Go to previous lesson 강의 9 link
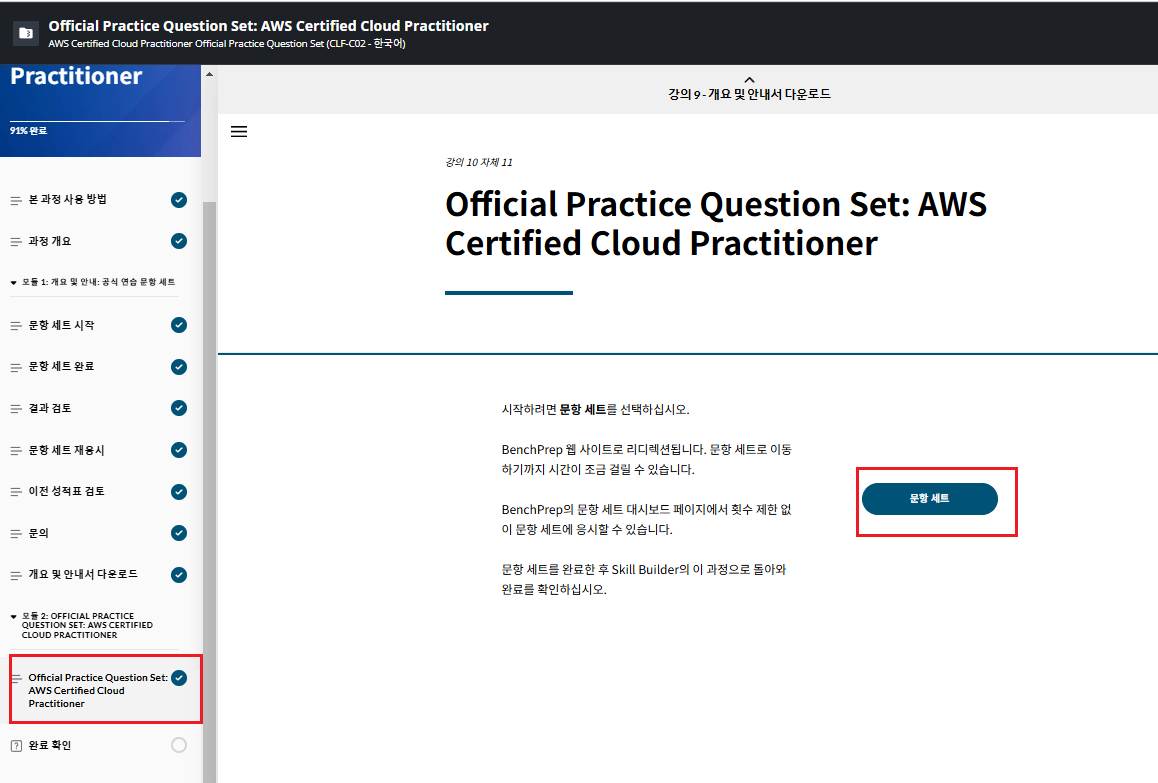The height and width of the screenshot is (783, 1158). point(749,94)
